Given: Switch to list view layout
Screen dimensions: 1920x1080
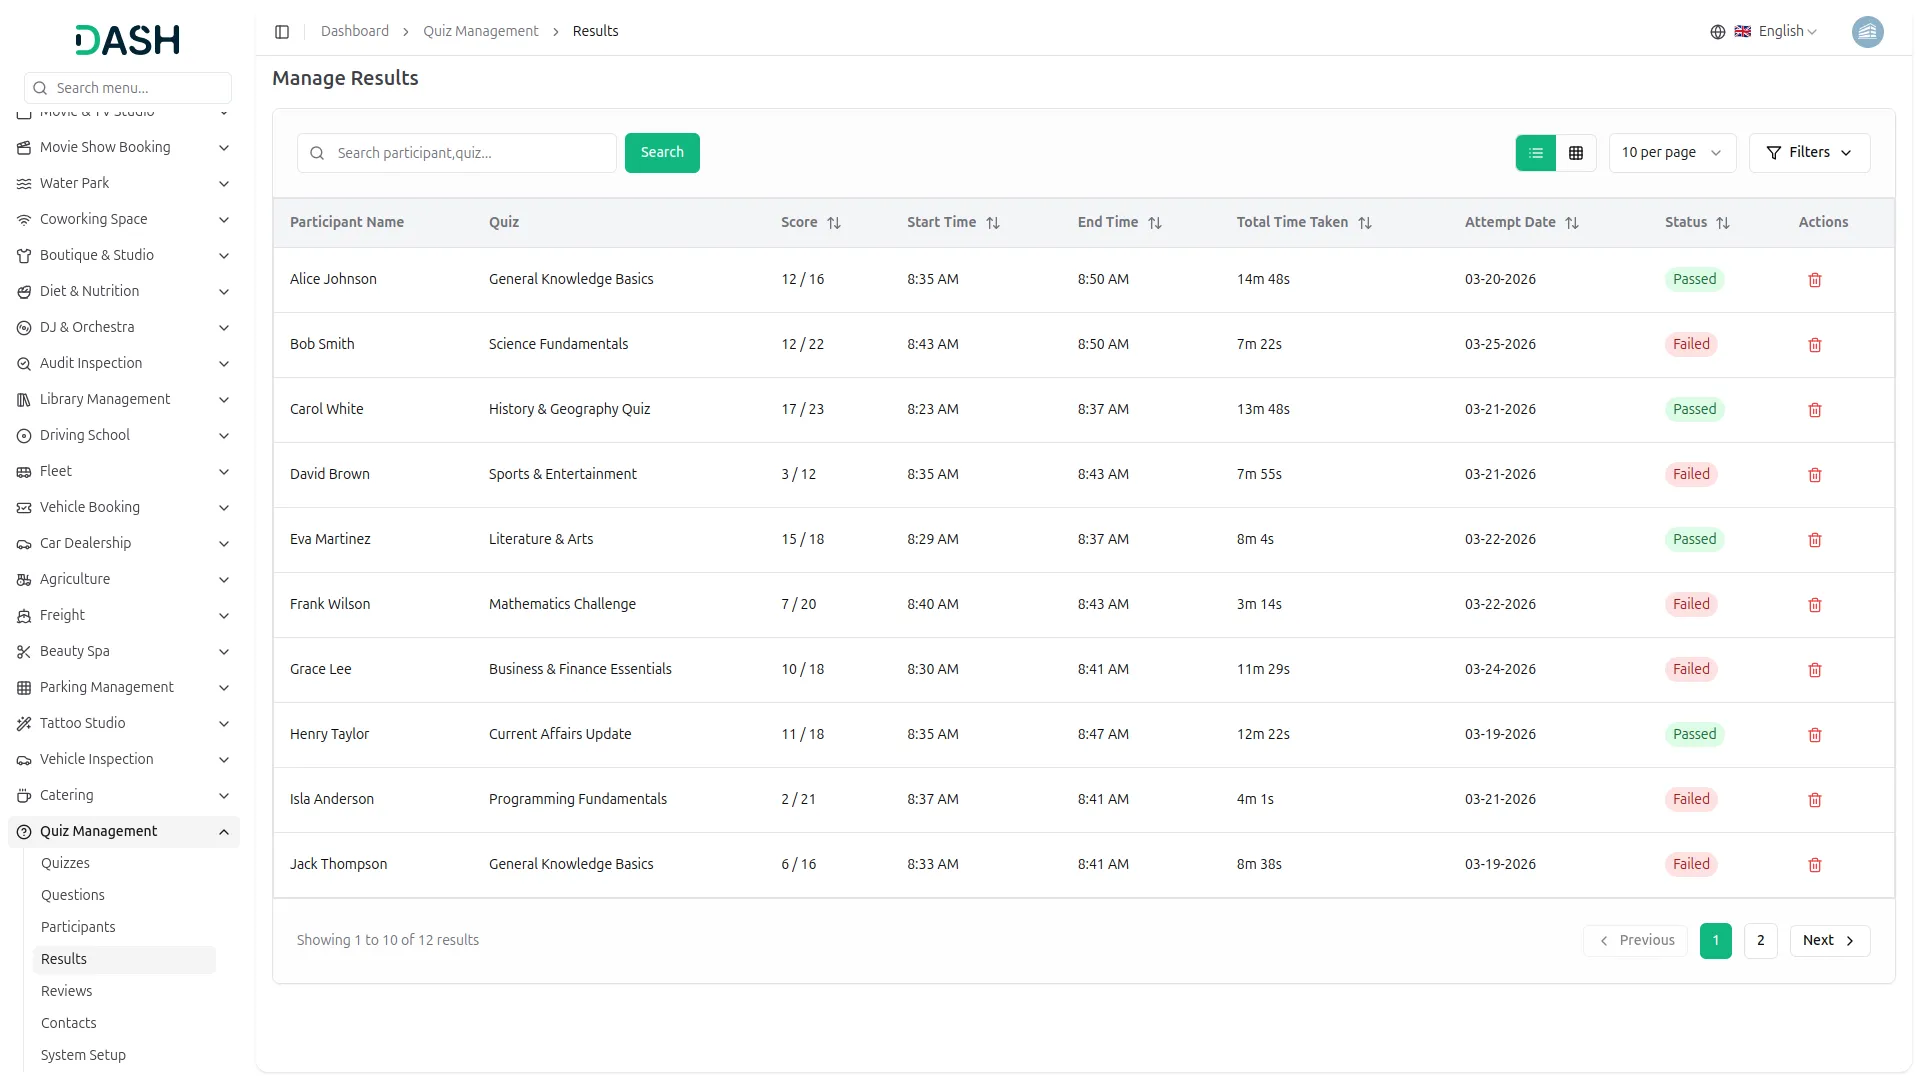Looking at the screenshot, I should [x=1536, y=153].
